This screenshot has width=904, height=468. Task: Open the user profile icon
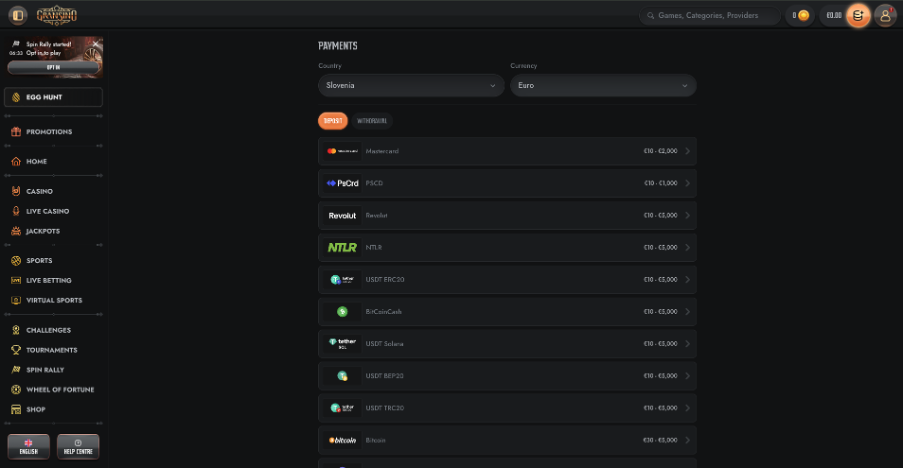click(885, 16)
